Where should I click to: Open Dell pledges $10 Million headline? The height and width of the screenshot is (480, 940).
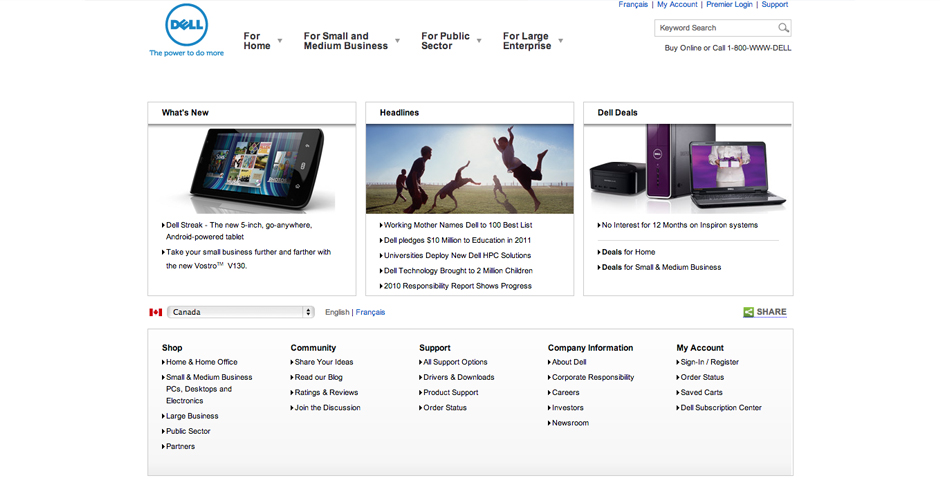coord(457,240)
